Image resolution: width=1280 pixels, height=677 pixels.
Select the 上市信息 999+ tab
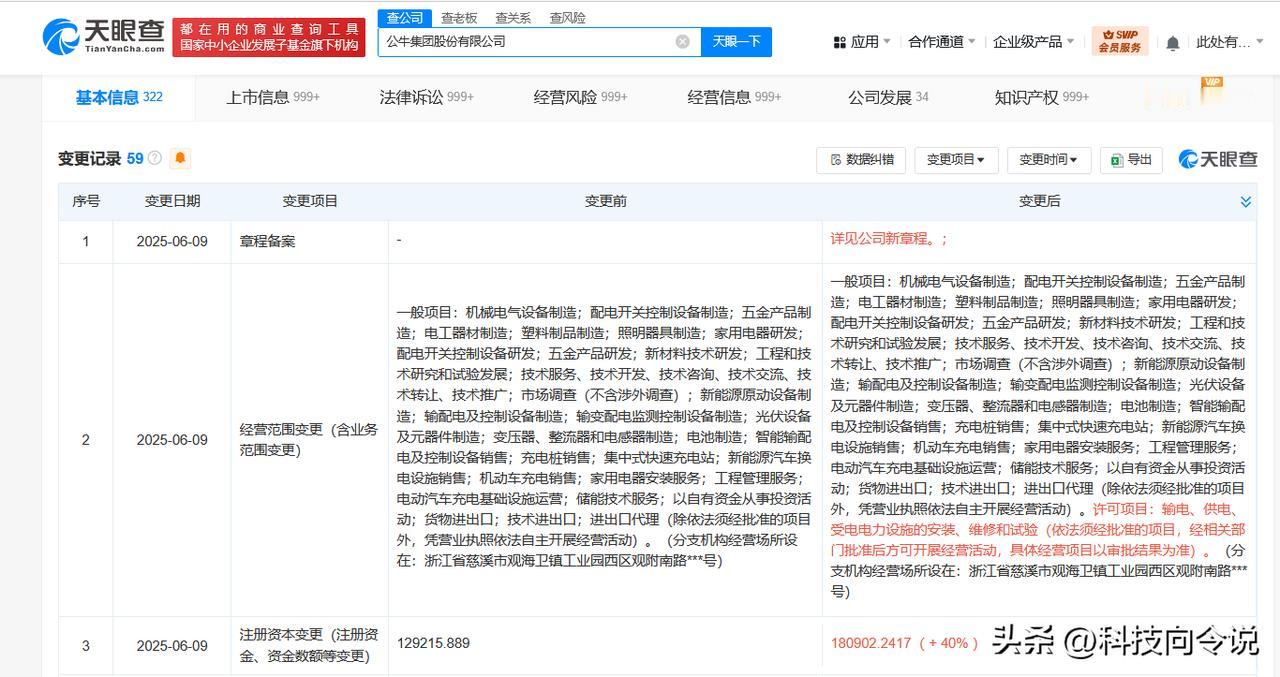click(x=273, y=97)
